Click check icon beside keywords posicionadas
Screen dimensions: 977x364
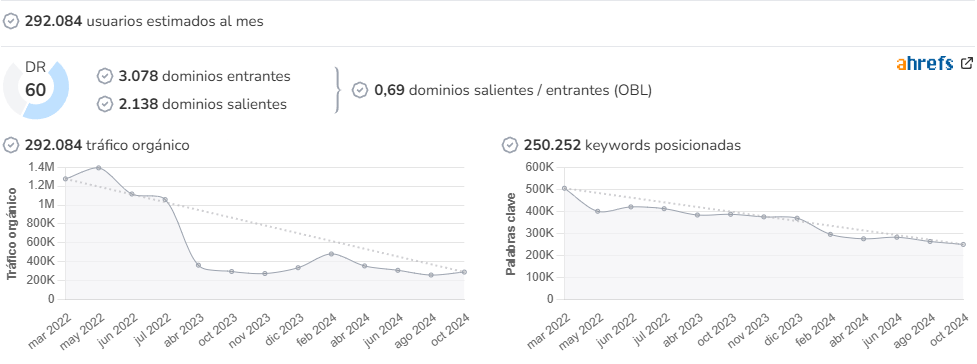[x=510, y=145]
